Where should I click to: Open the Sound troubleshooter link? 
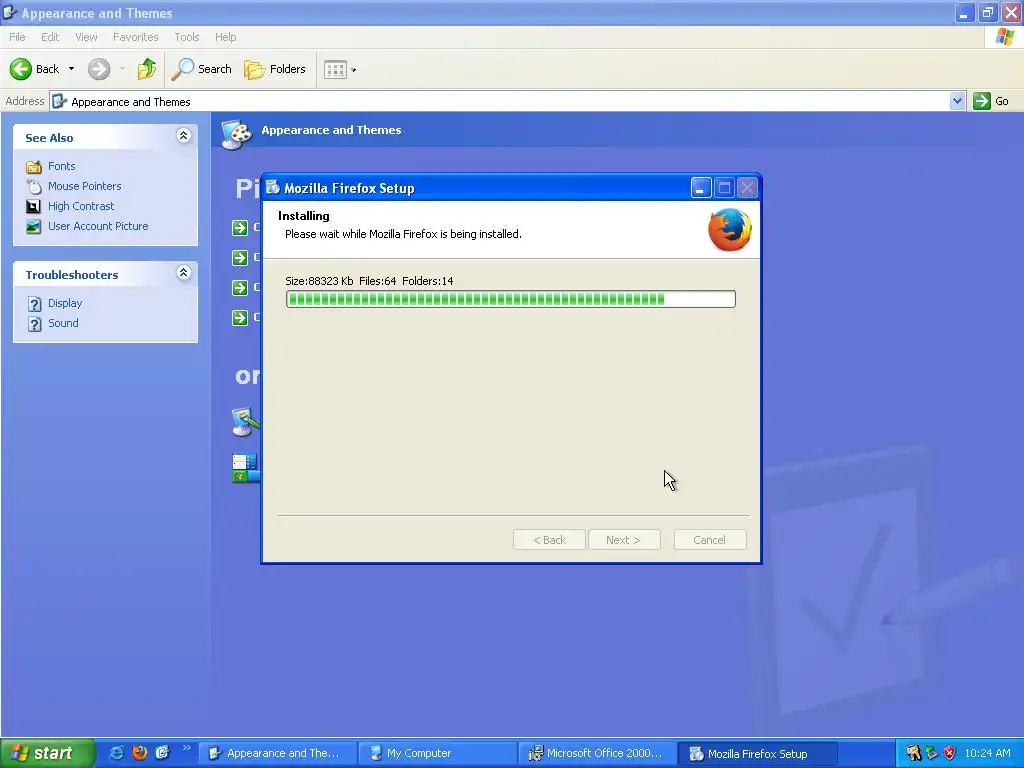pos(63,323)
